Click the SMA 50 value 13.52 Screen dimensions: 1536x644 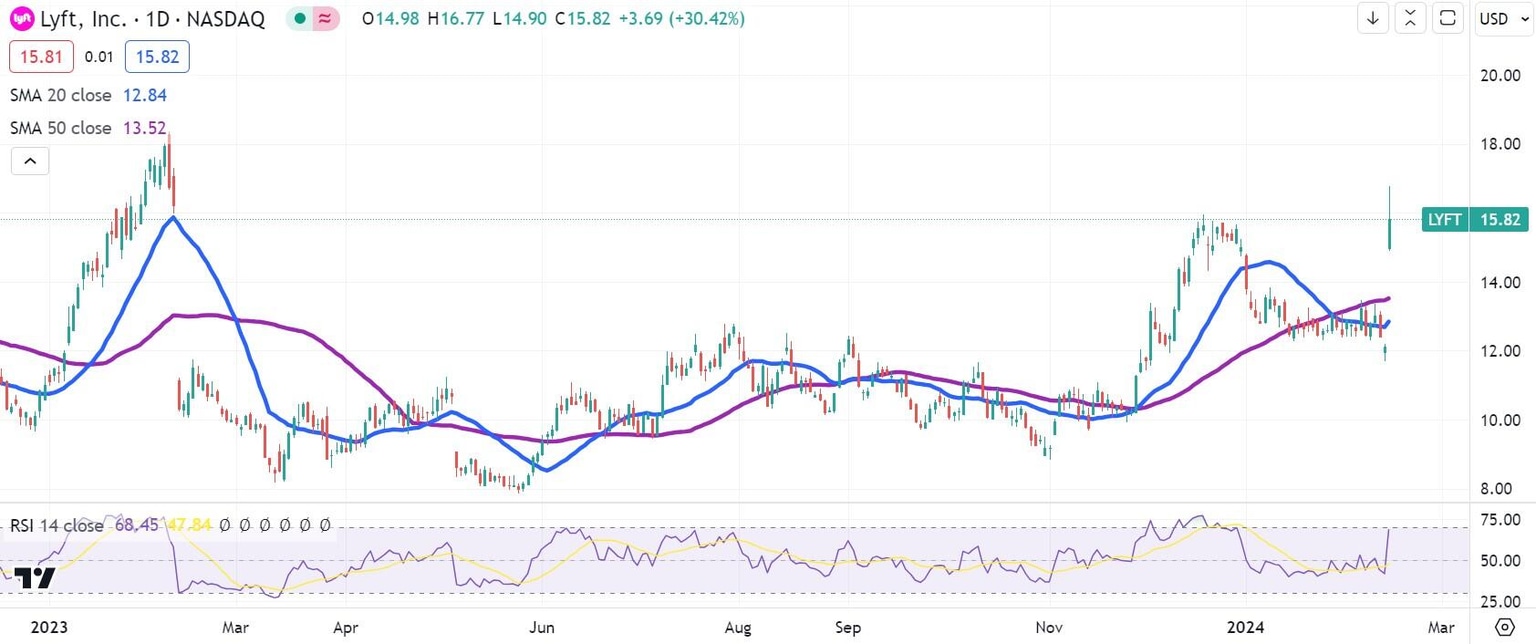click(144, 128)
